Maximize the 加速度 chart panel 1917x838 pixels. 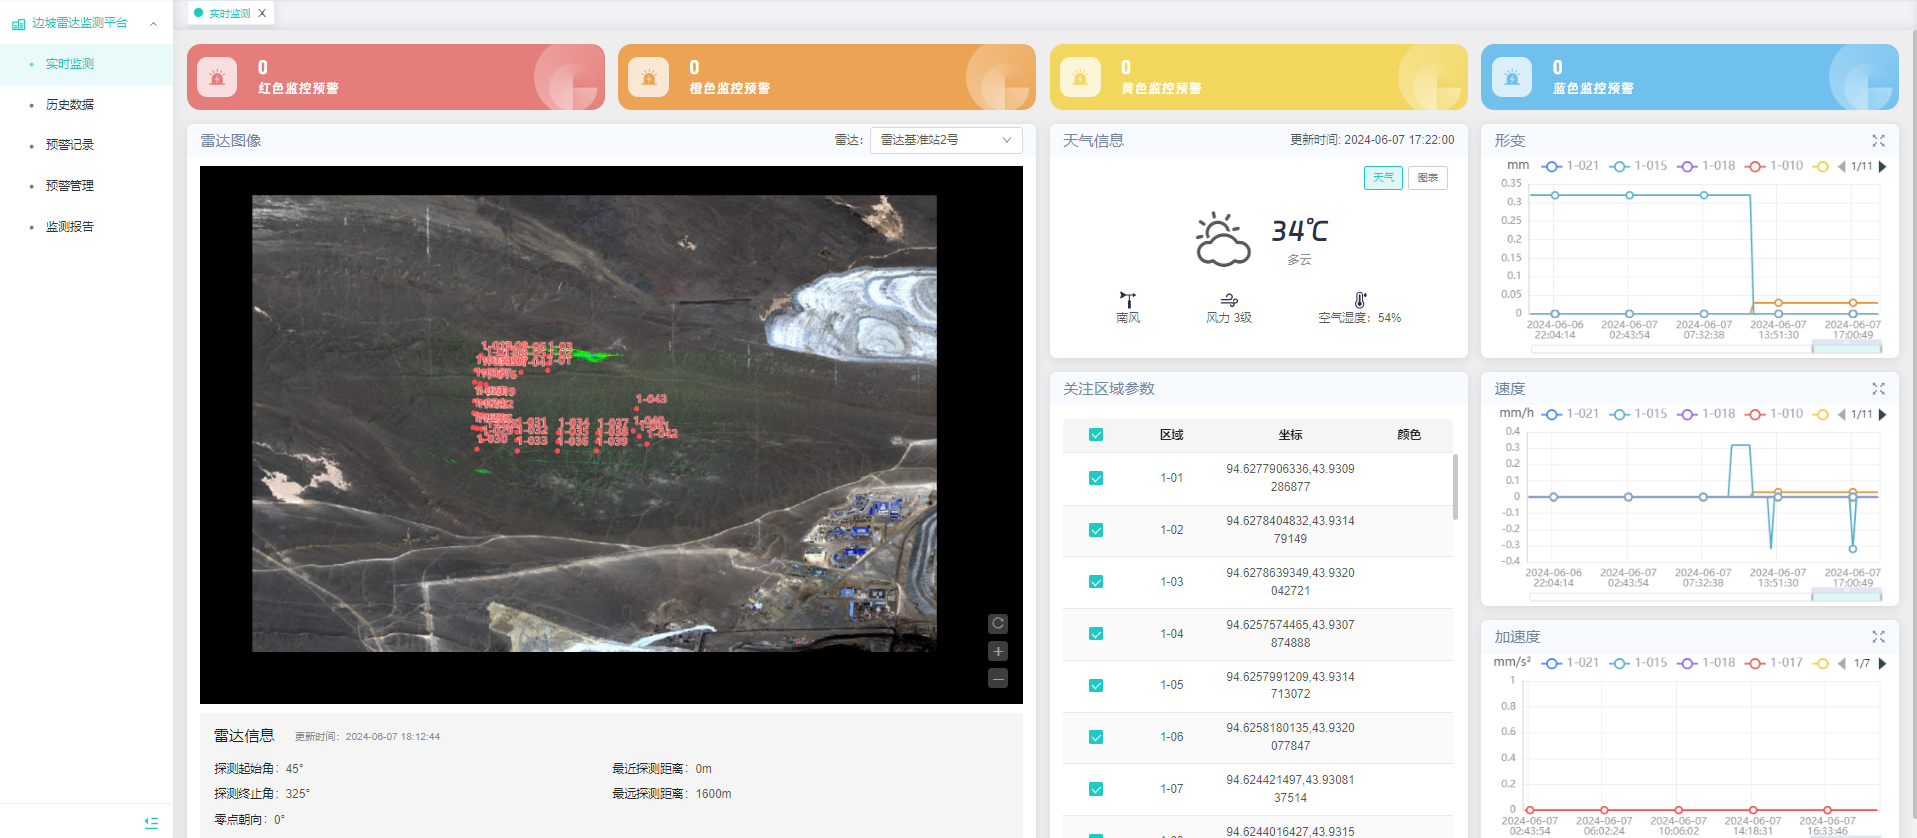[1878, 637]
